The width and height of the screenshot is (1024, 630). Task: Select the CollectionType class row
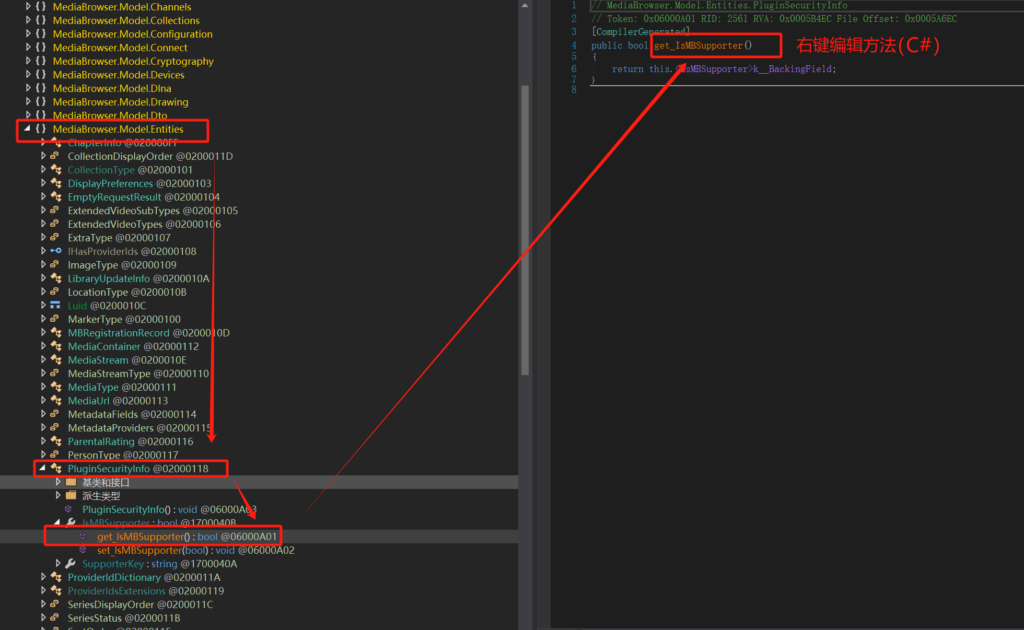[x=130, y=170]
